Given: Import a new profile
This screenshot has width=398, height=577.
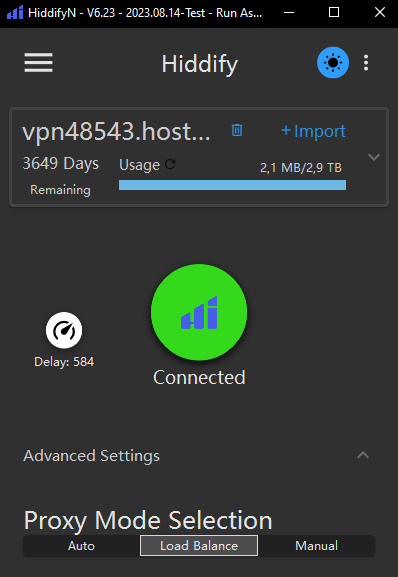Looking at the screenshot, I should (313, 131).
